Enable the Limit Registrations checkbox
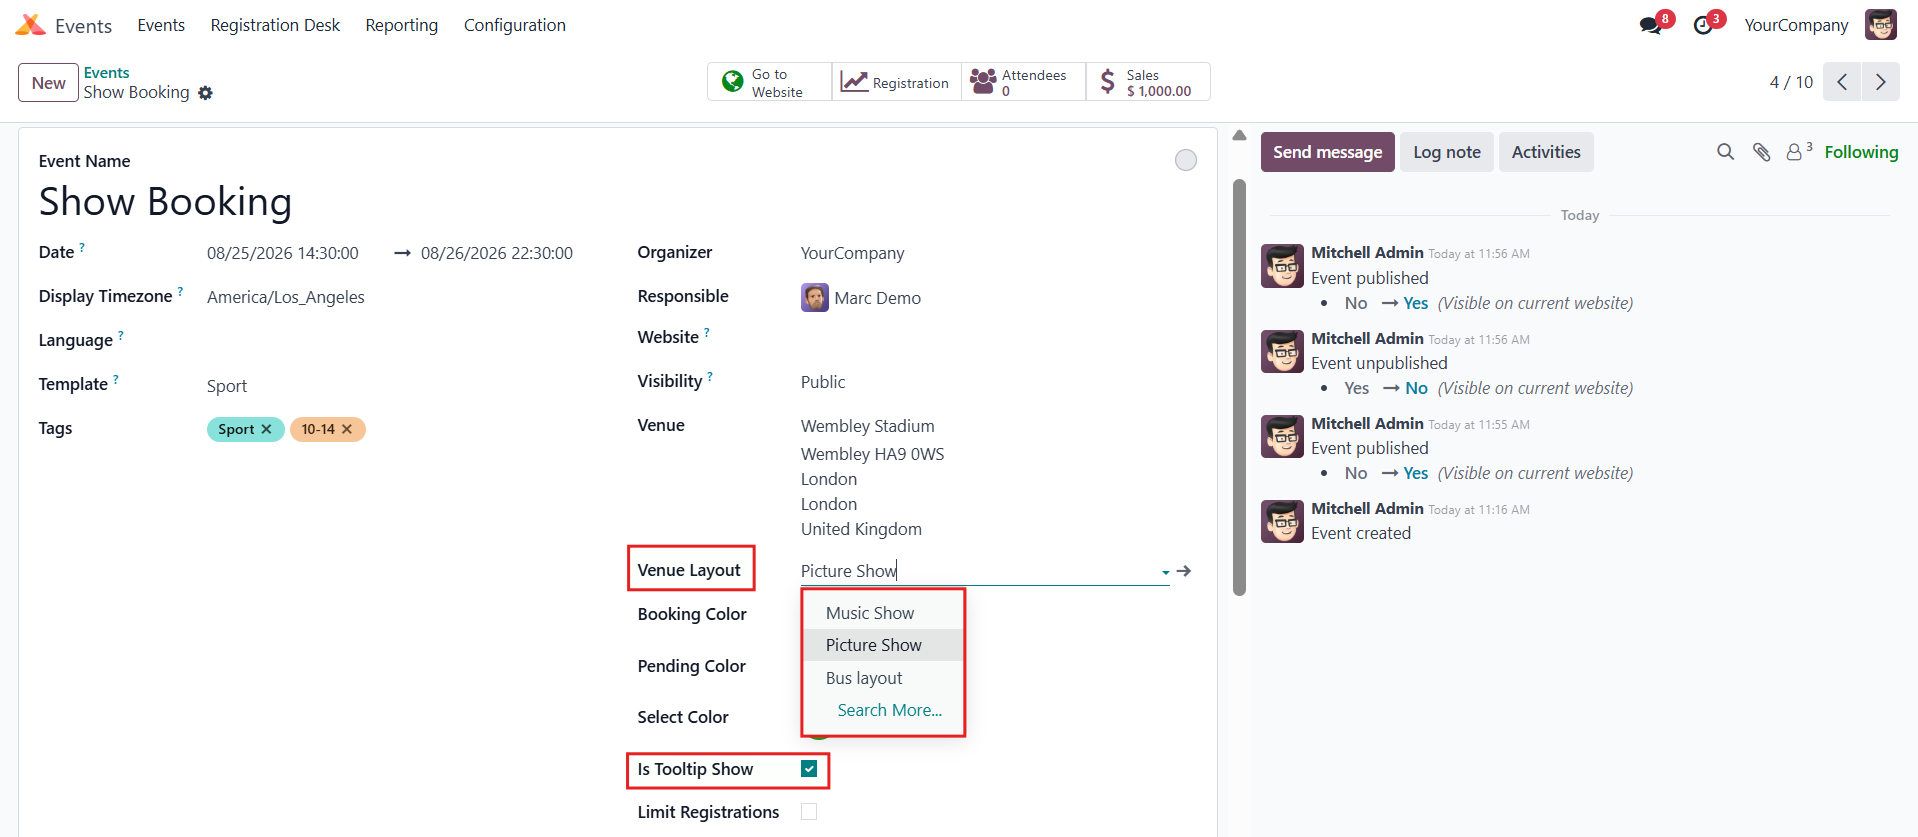This screenshot has width=1918, height=837. [809, 812]
